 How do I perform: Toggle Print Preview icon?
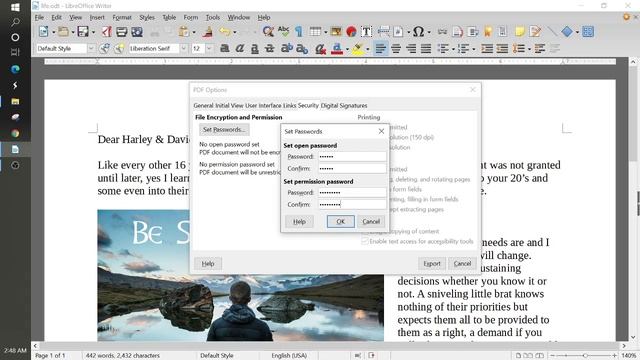pyautogui.click(x=137, y=31)
